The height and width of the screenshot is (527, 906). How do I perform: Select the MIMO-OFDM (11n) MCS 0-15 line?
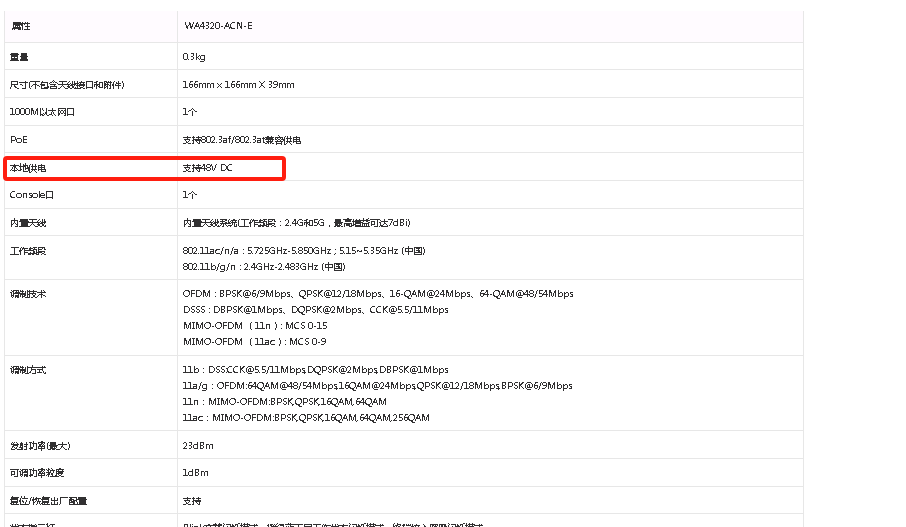[x=255, y=325]
